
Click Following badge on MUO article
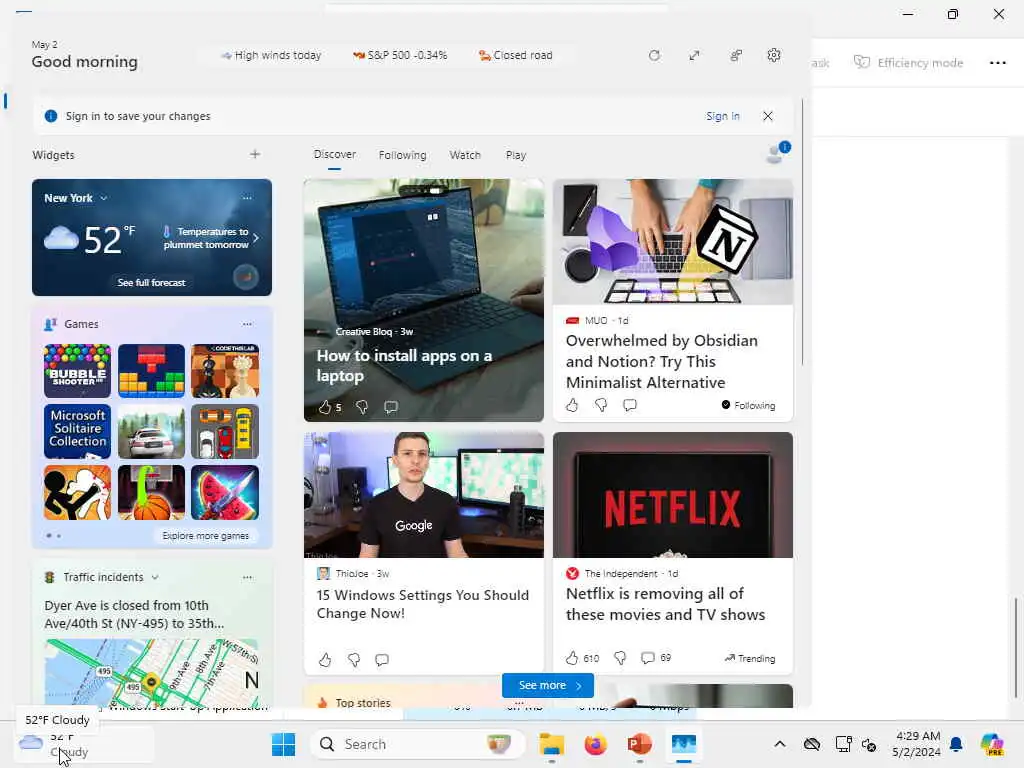[748, 406]
